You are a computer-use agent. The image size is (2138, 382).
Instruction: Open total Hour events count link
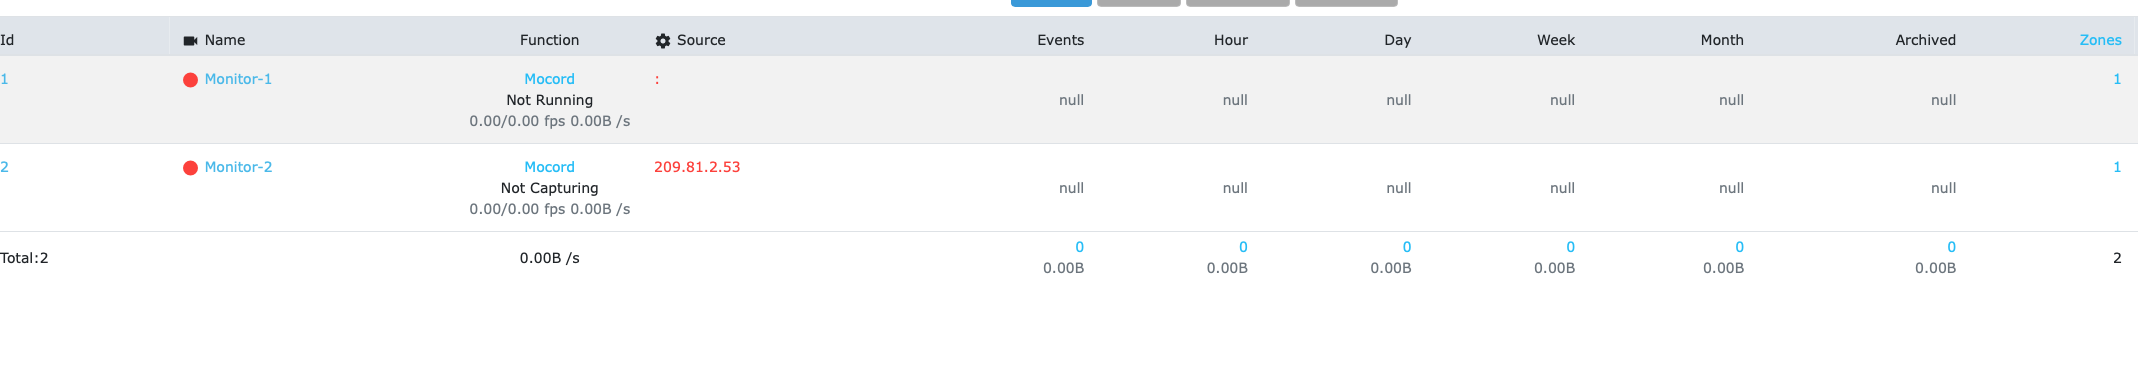1243,247
